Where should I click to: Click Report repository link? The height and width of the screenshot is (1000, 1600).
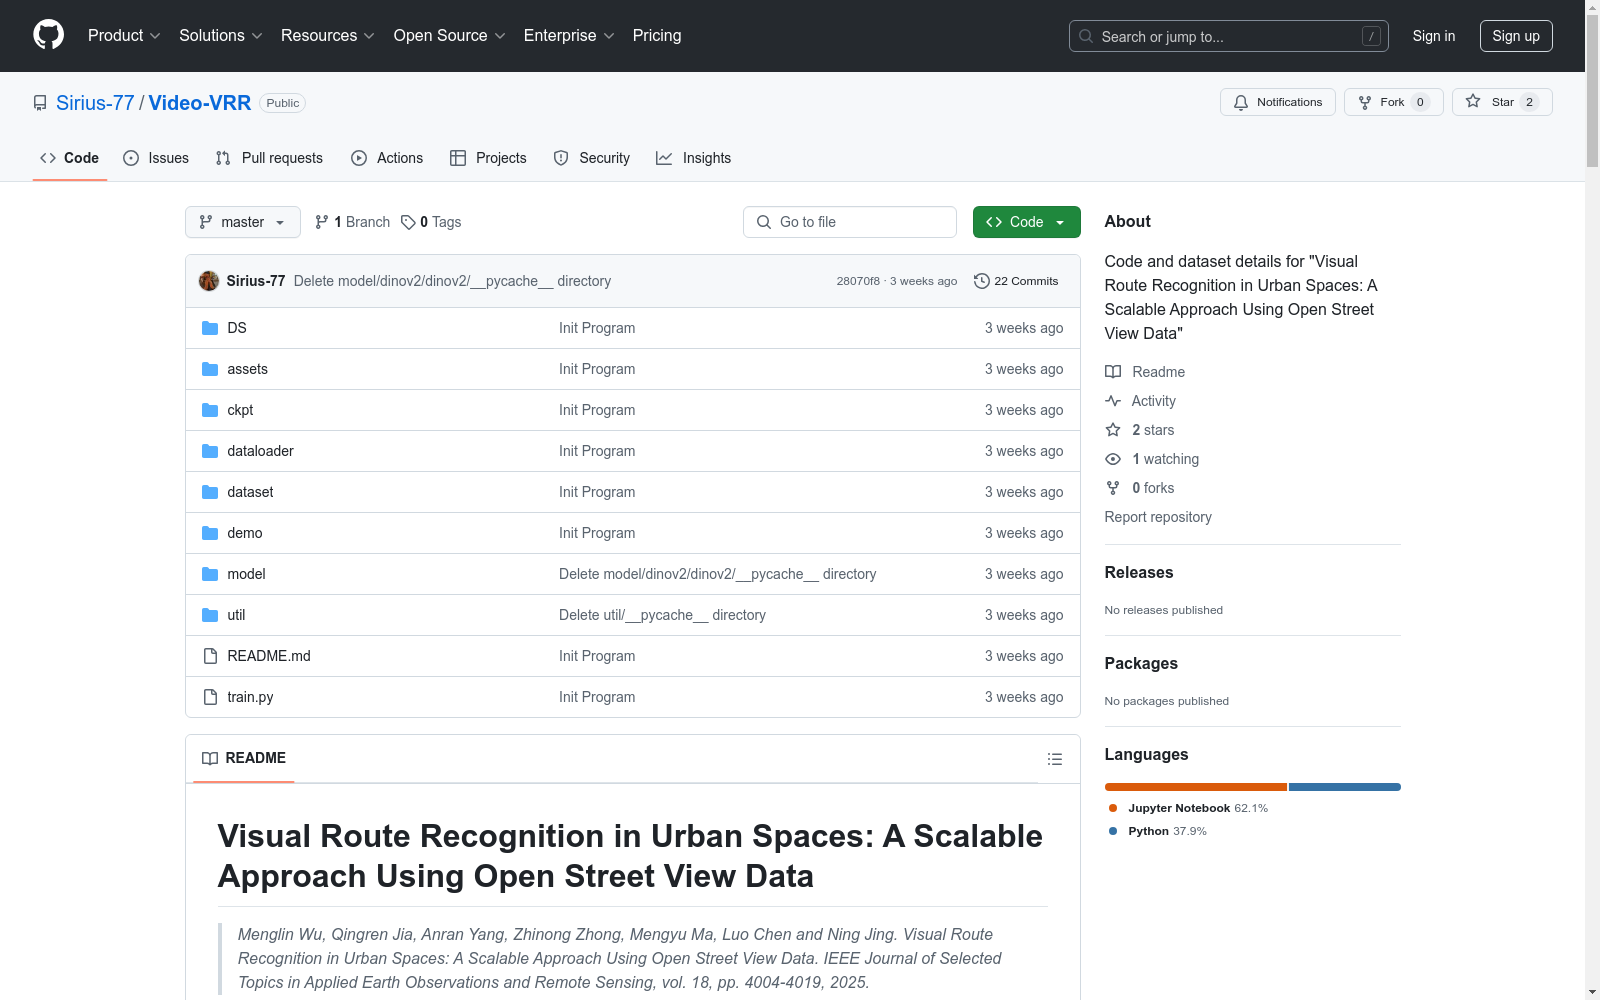pos(1158,517)
